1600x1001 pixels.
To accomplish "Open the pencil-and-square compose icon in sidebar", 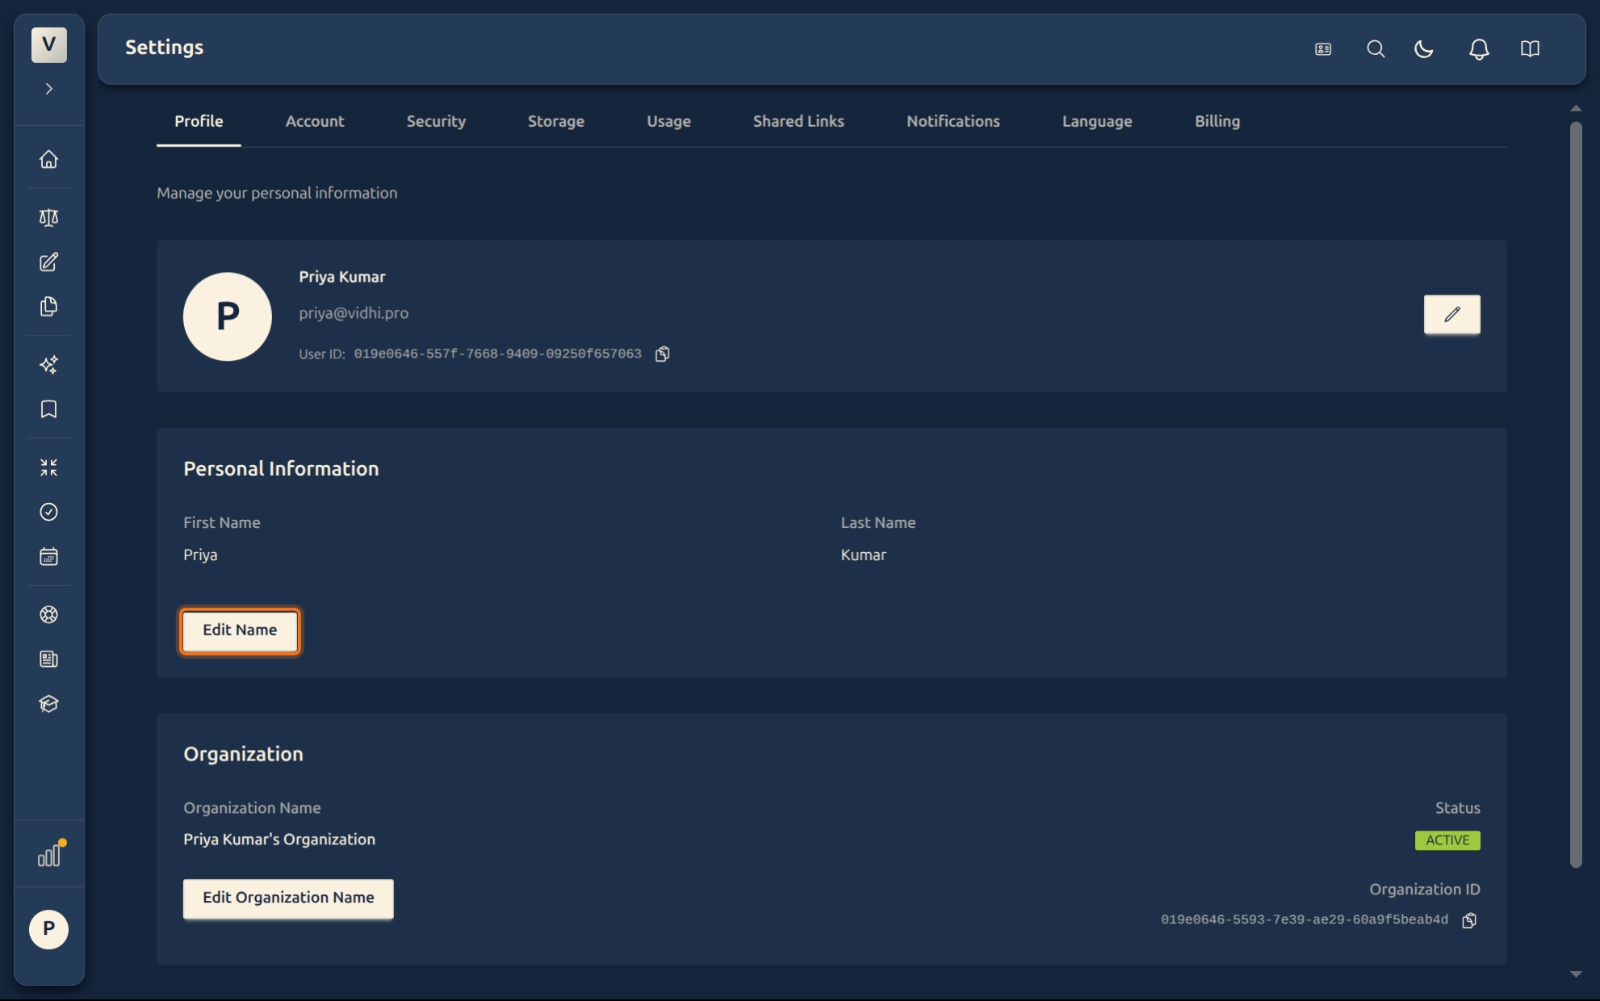I will (x=48, y=262).
